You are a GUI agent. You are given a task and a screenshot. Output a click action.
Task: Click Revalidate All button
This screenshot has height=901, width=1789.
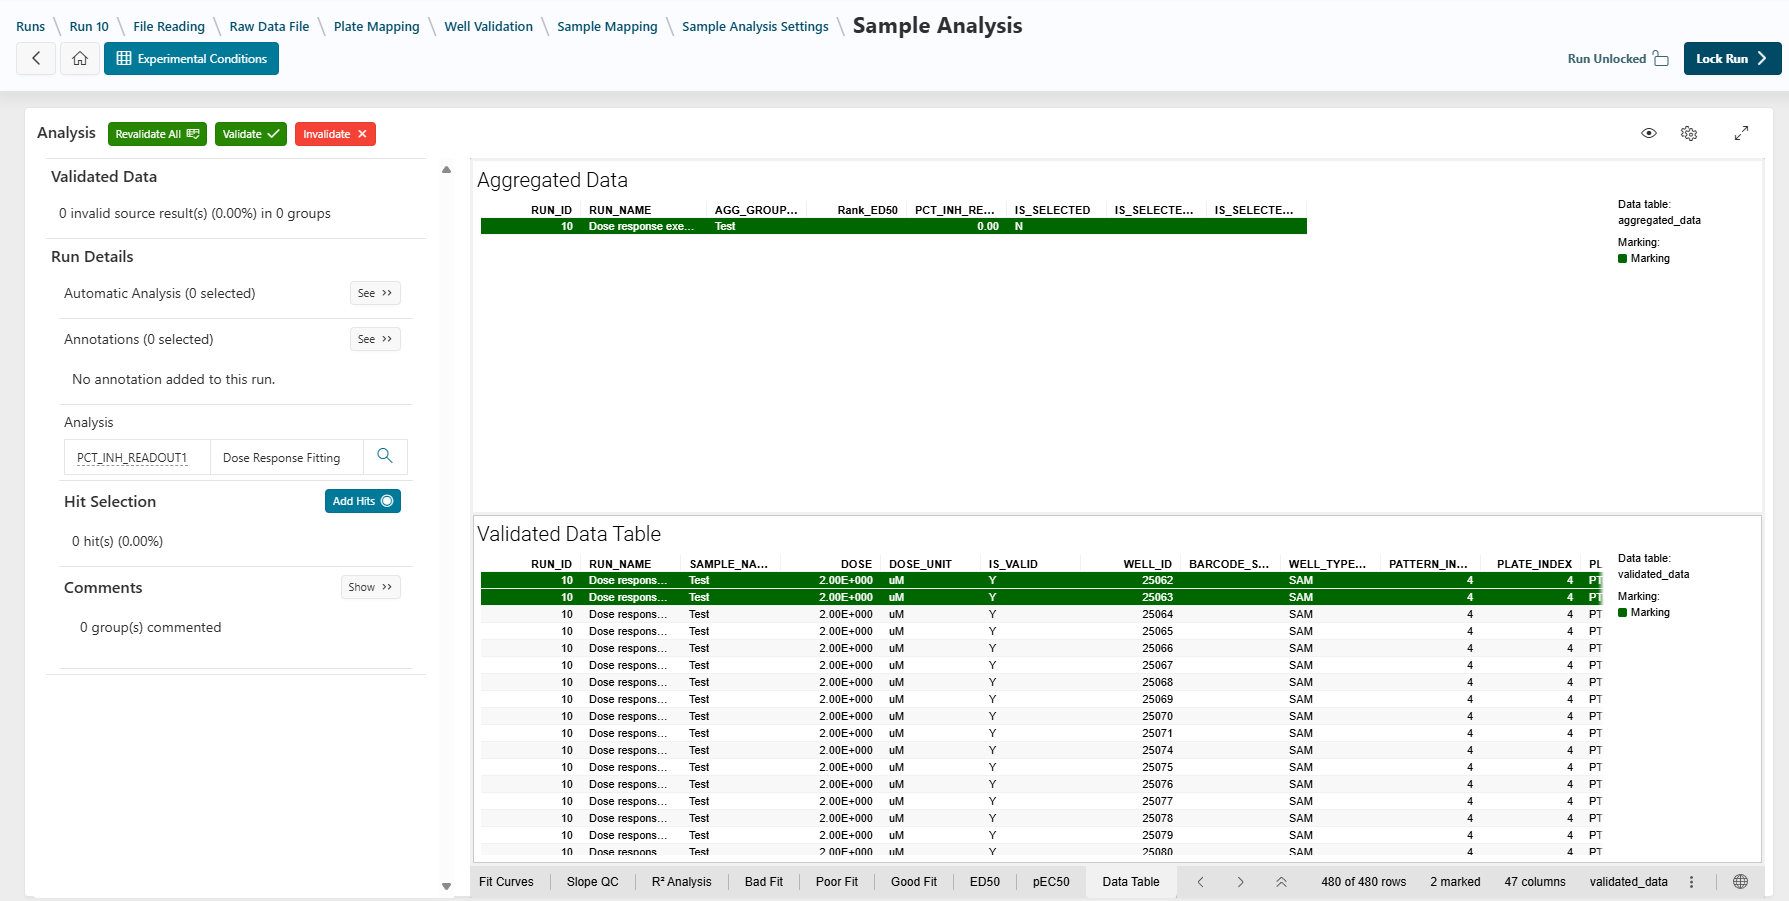click(x=157, y=134)
